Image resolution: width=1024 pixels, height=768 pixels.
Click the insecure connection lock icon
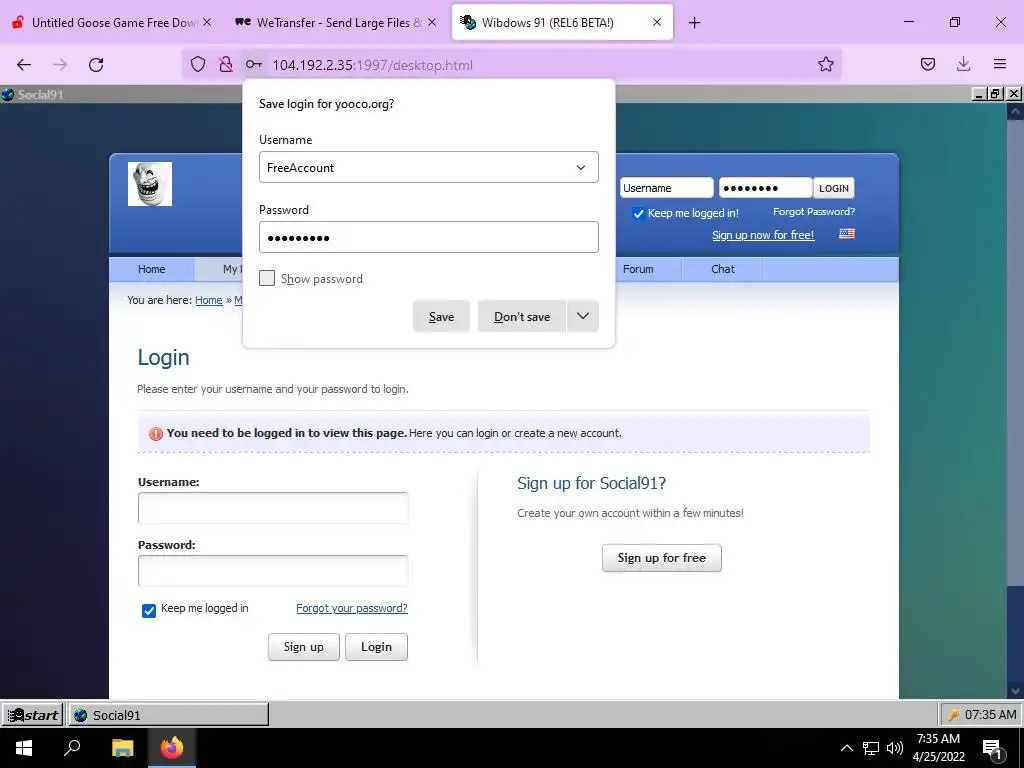click(225, 64)
